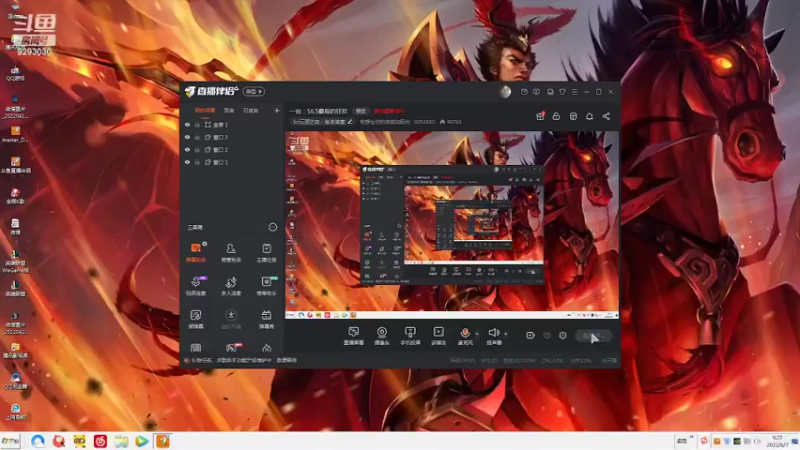Open the 榜单助手 tool
Screen dimensions: 800x450
(x=266, y=286)
